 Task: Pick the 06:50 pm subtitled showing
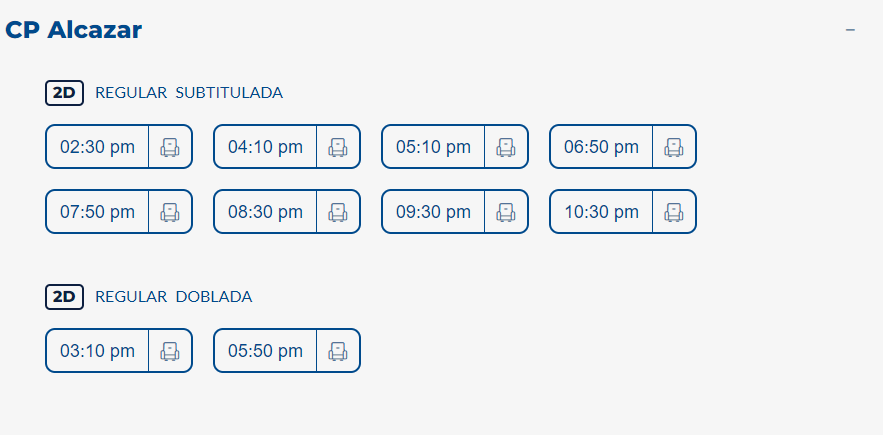click(601, 147)
